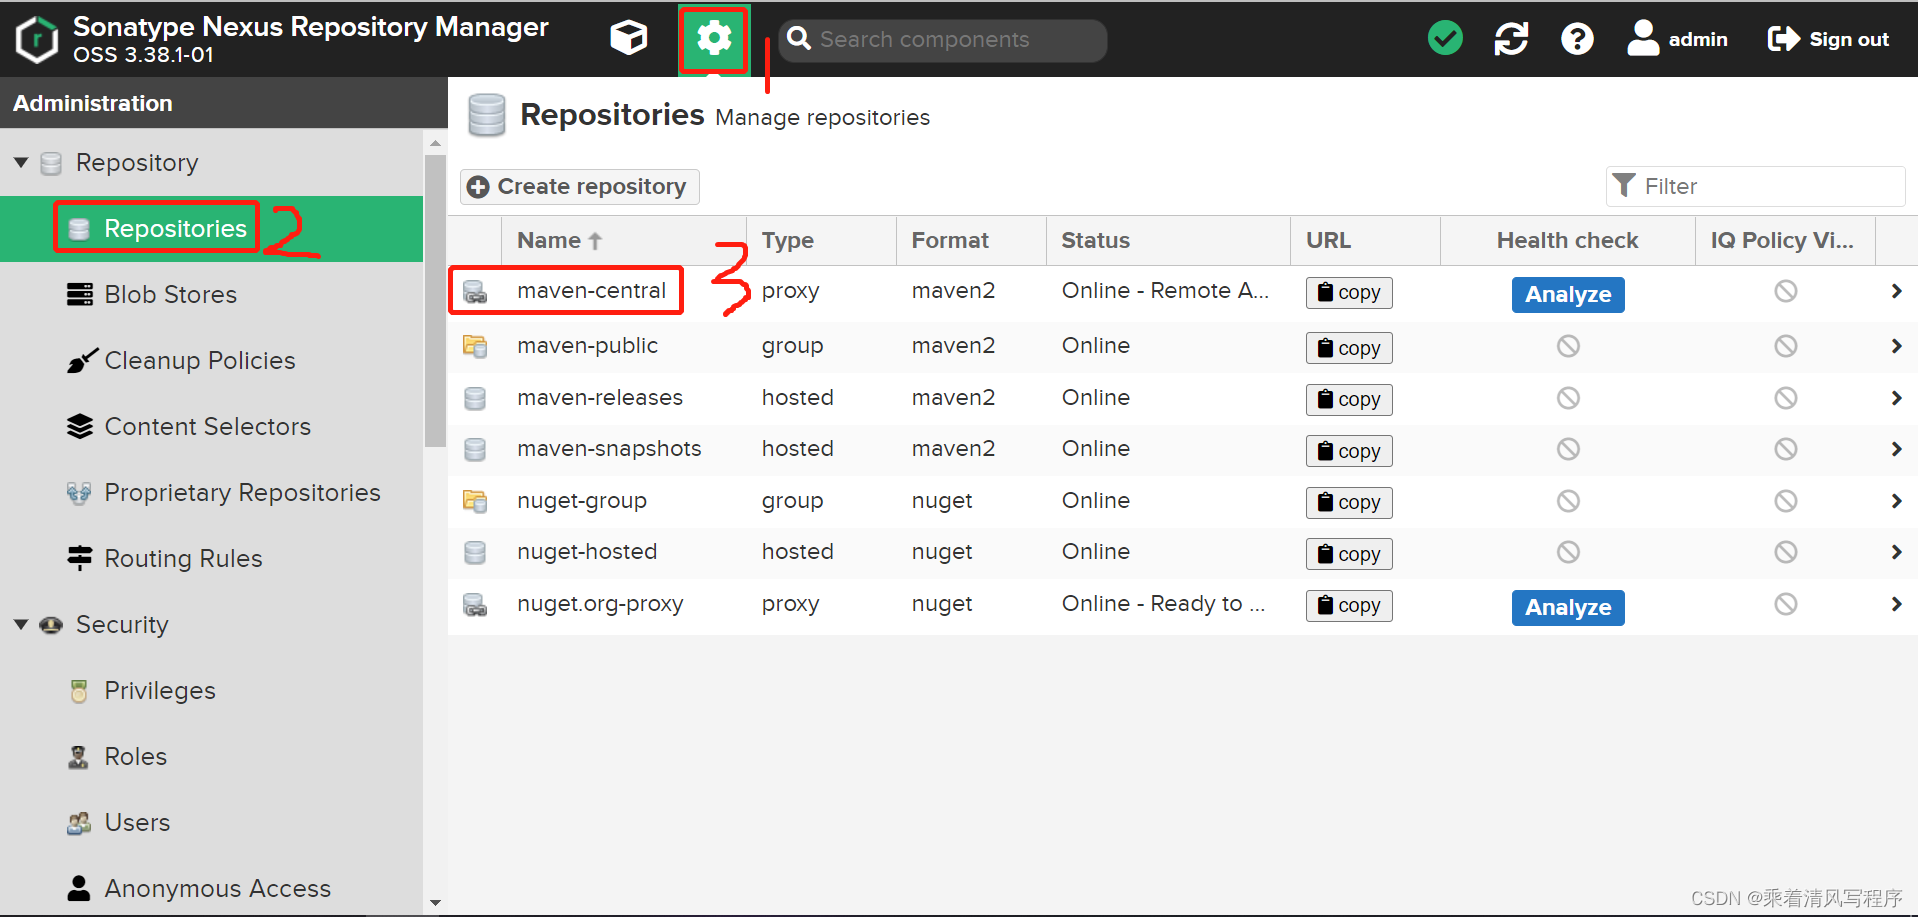Click Sign out
Screen dimensions: 1918x917
click(x=1828, y=39)
